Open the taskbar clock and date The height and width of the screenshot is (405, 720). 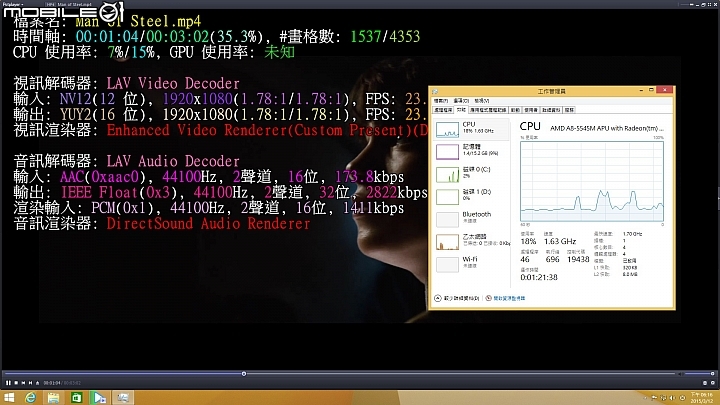pos(702,398)
